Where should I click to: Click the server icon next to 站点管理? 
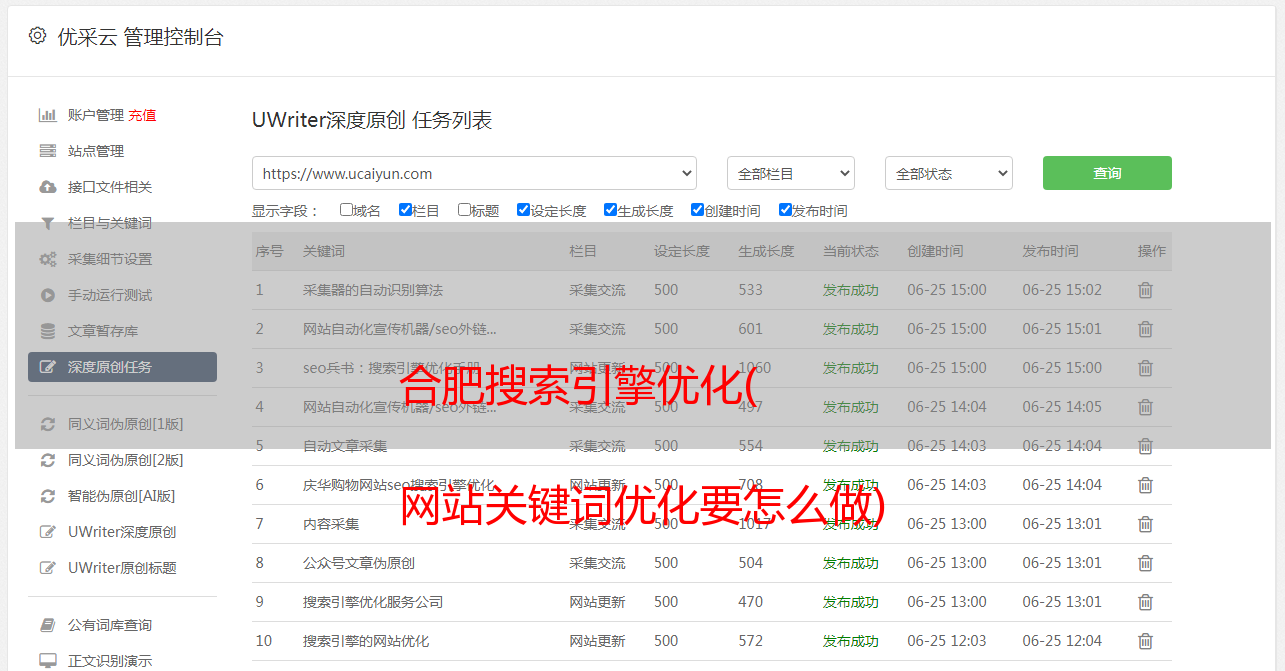pyautogui.click(x=47, y=151)
